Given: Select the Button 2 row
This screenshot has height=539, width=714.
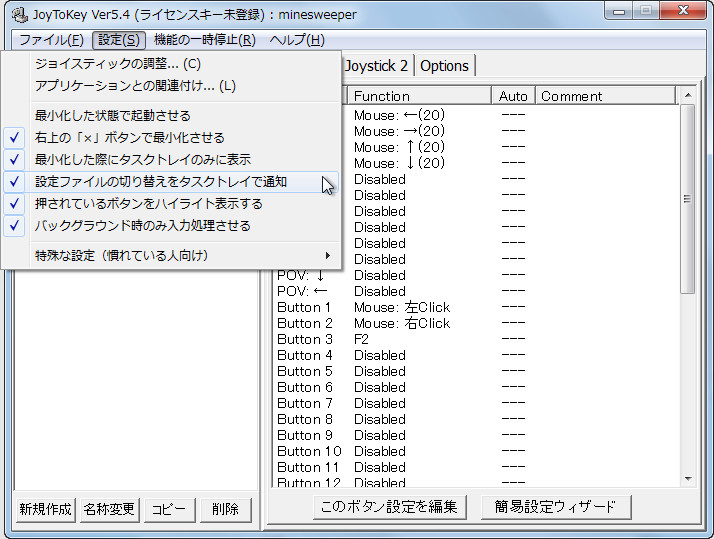Looking at the screenshot, I should coord(476,323).
